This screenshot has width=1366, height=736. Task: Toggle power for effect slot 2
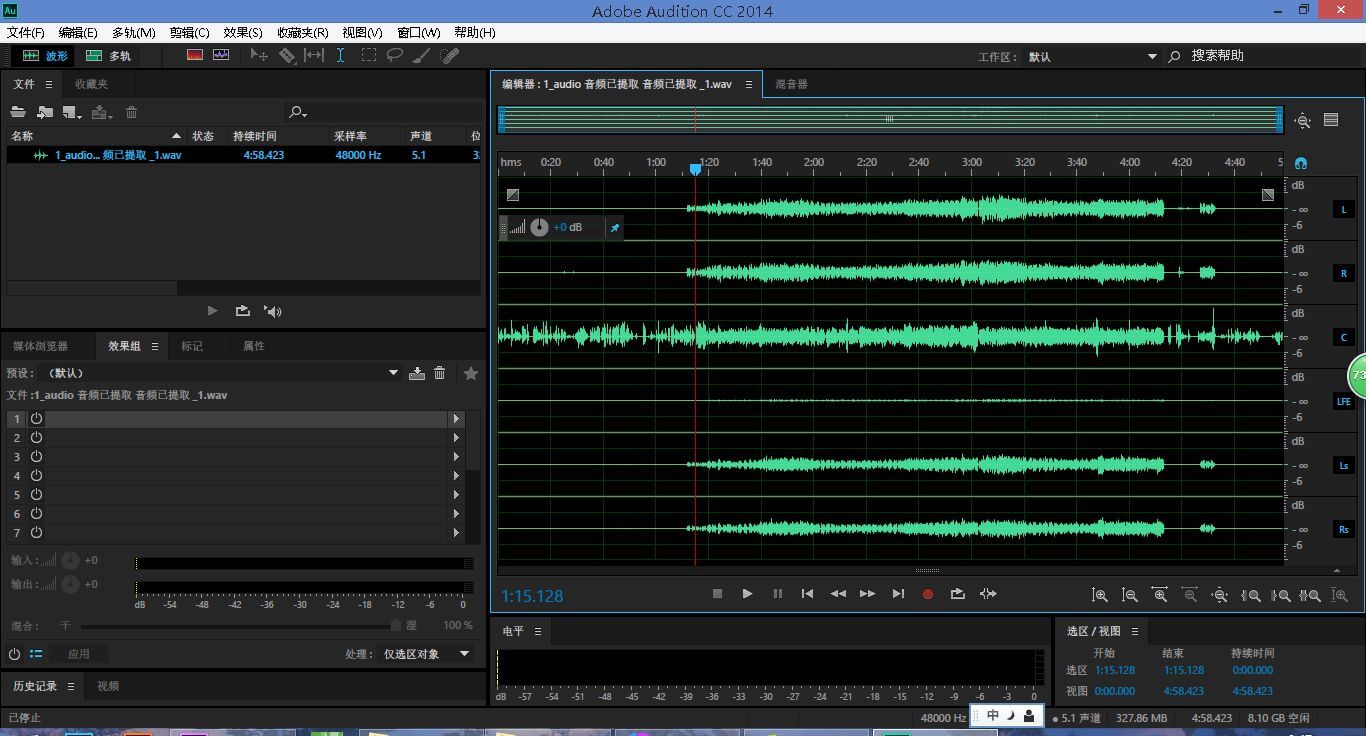36,438
